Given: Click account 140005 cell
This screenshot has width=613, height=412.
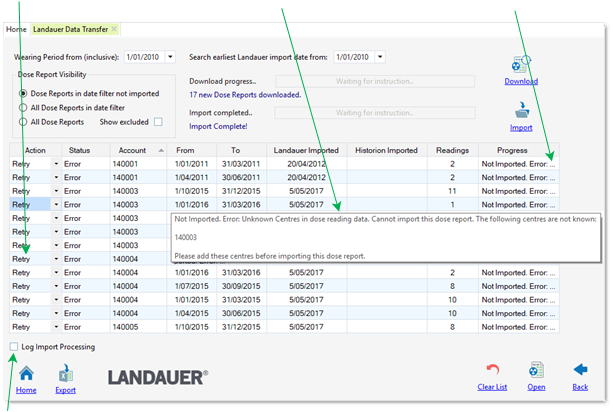Looking at the screenshot, I should pos(138,327).
